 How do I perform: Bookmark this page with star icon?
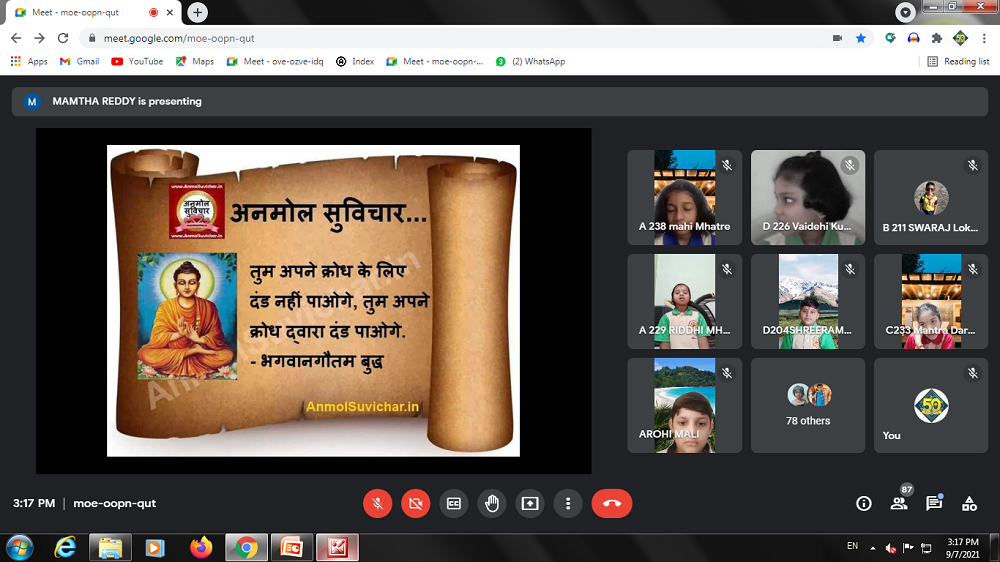861,38
